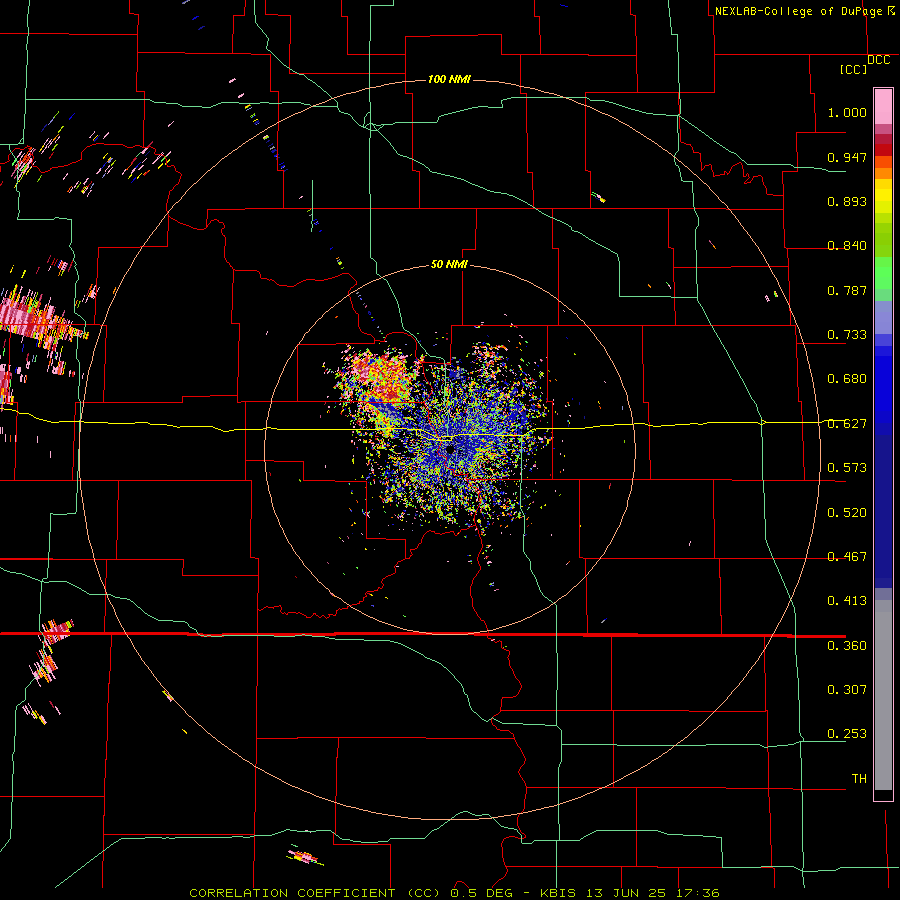Screen dimensions: 900x900
Task: Click the 0.787 legend value
Action: (x=847, y=290)
